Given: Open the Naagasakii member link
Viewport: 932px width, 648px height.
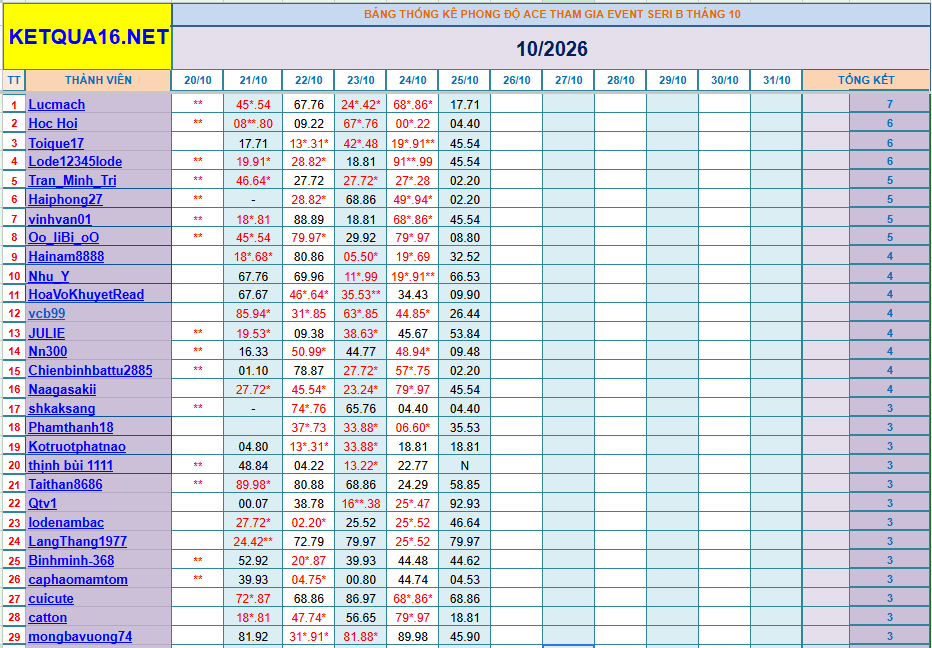Looking at the screenshot, I should pyautogui.click(x=62, y=390).
